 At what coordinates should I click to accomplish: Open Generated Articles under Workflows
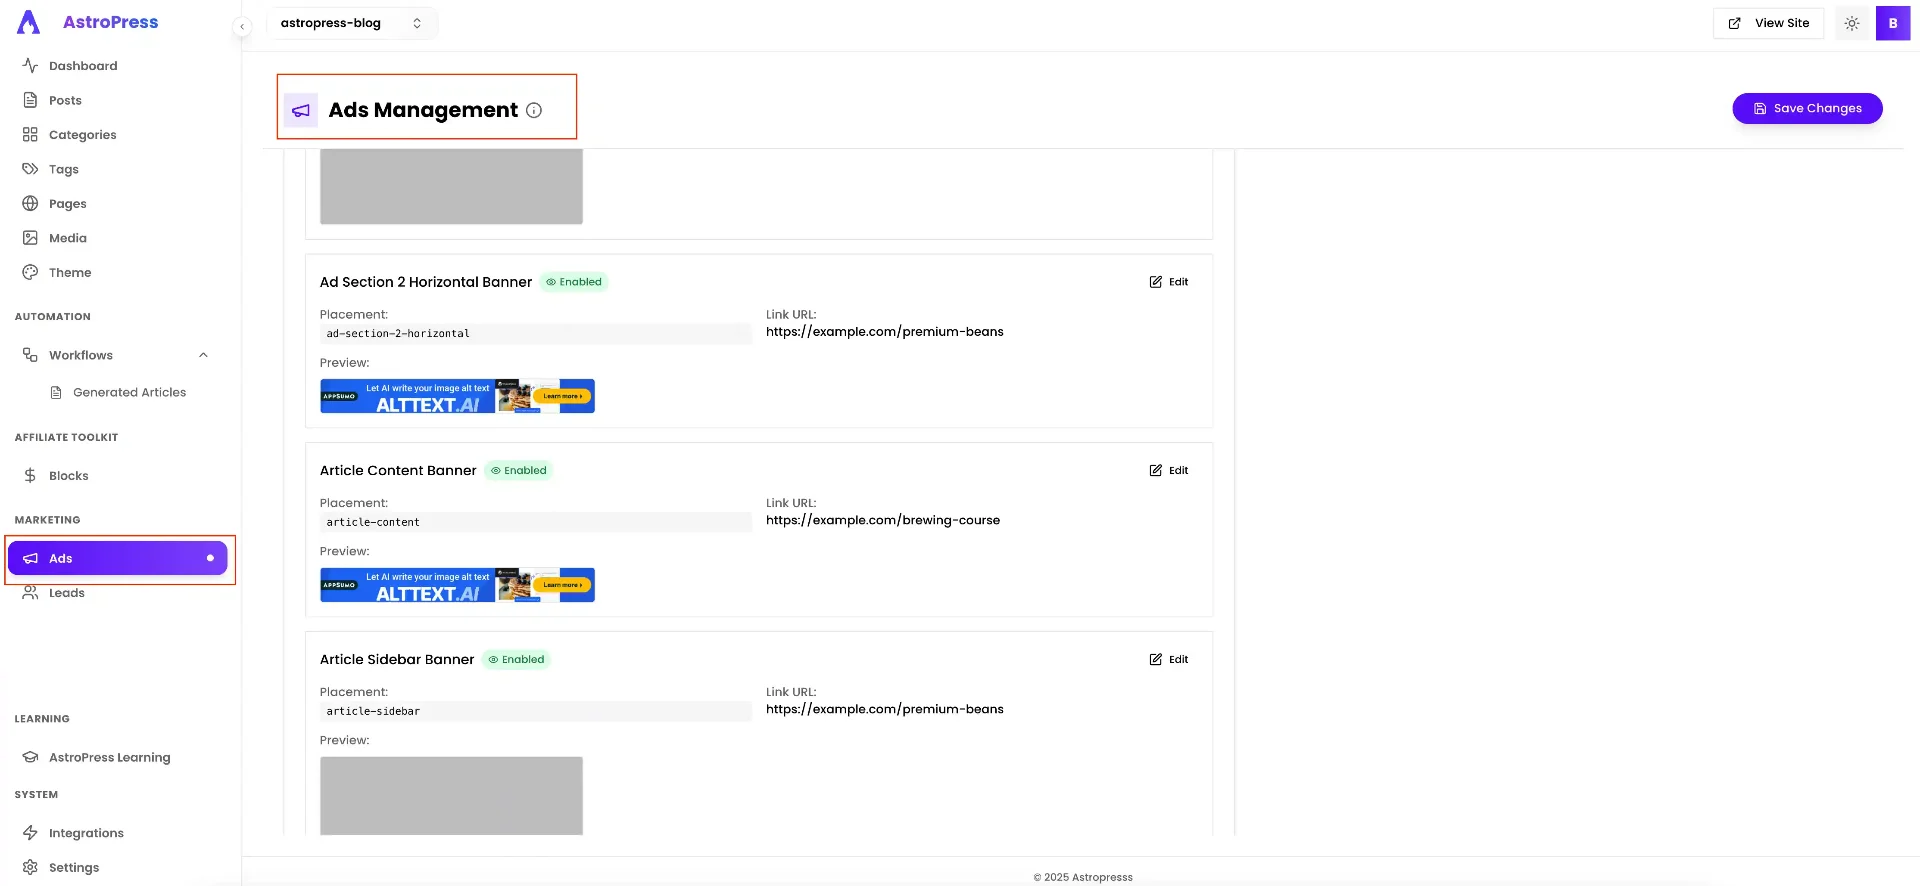(129, 392)
